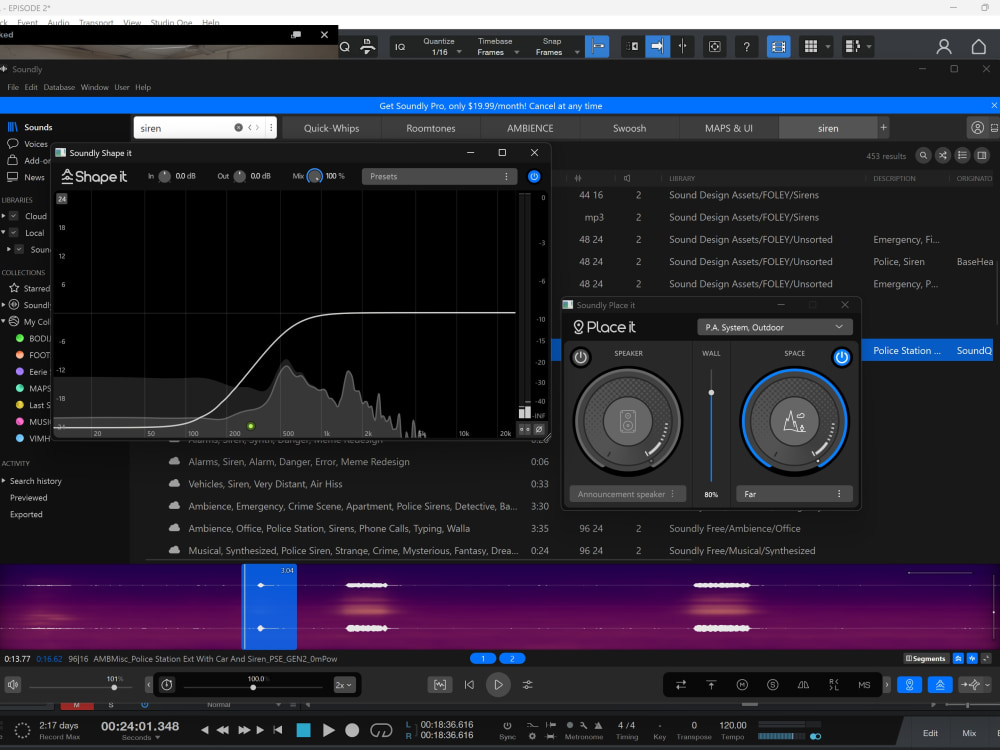Open the Segments button
Viewport: 1000px width, 750px height.
pyautogui.click(x=925, y=659)
